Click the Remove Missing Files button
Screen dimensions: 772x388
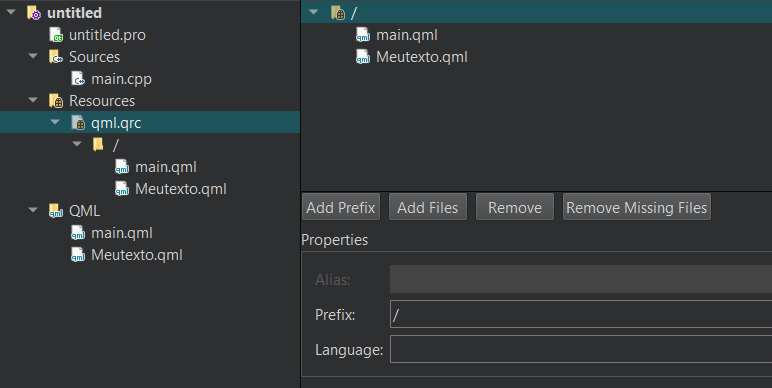[x=637, y=207]
